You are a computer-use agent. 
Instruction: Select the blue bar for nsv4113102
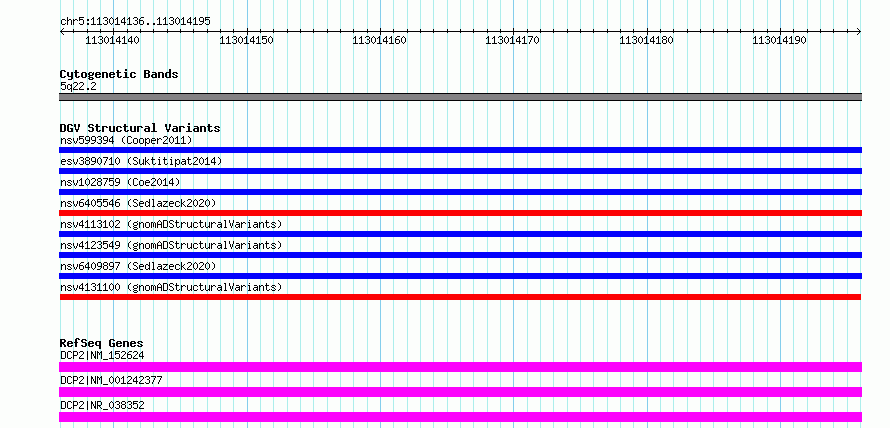coord(460,234)
